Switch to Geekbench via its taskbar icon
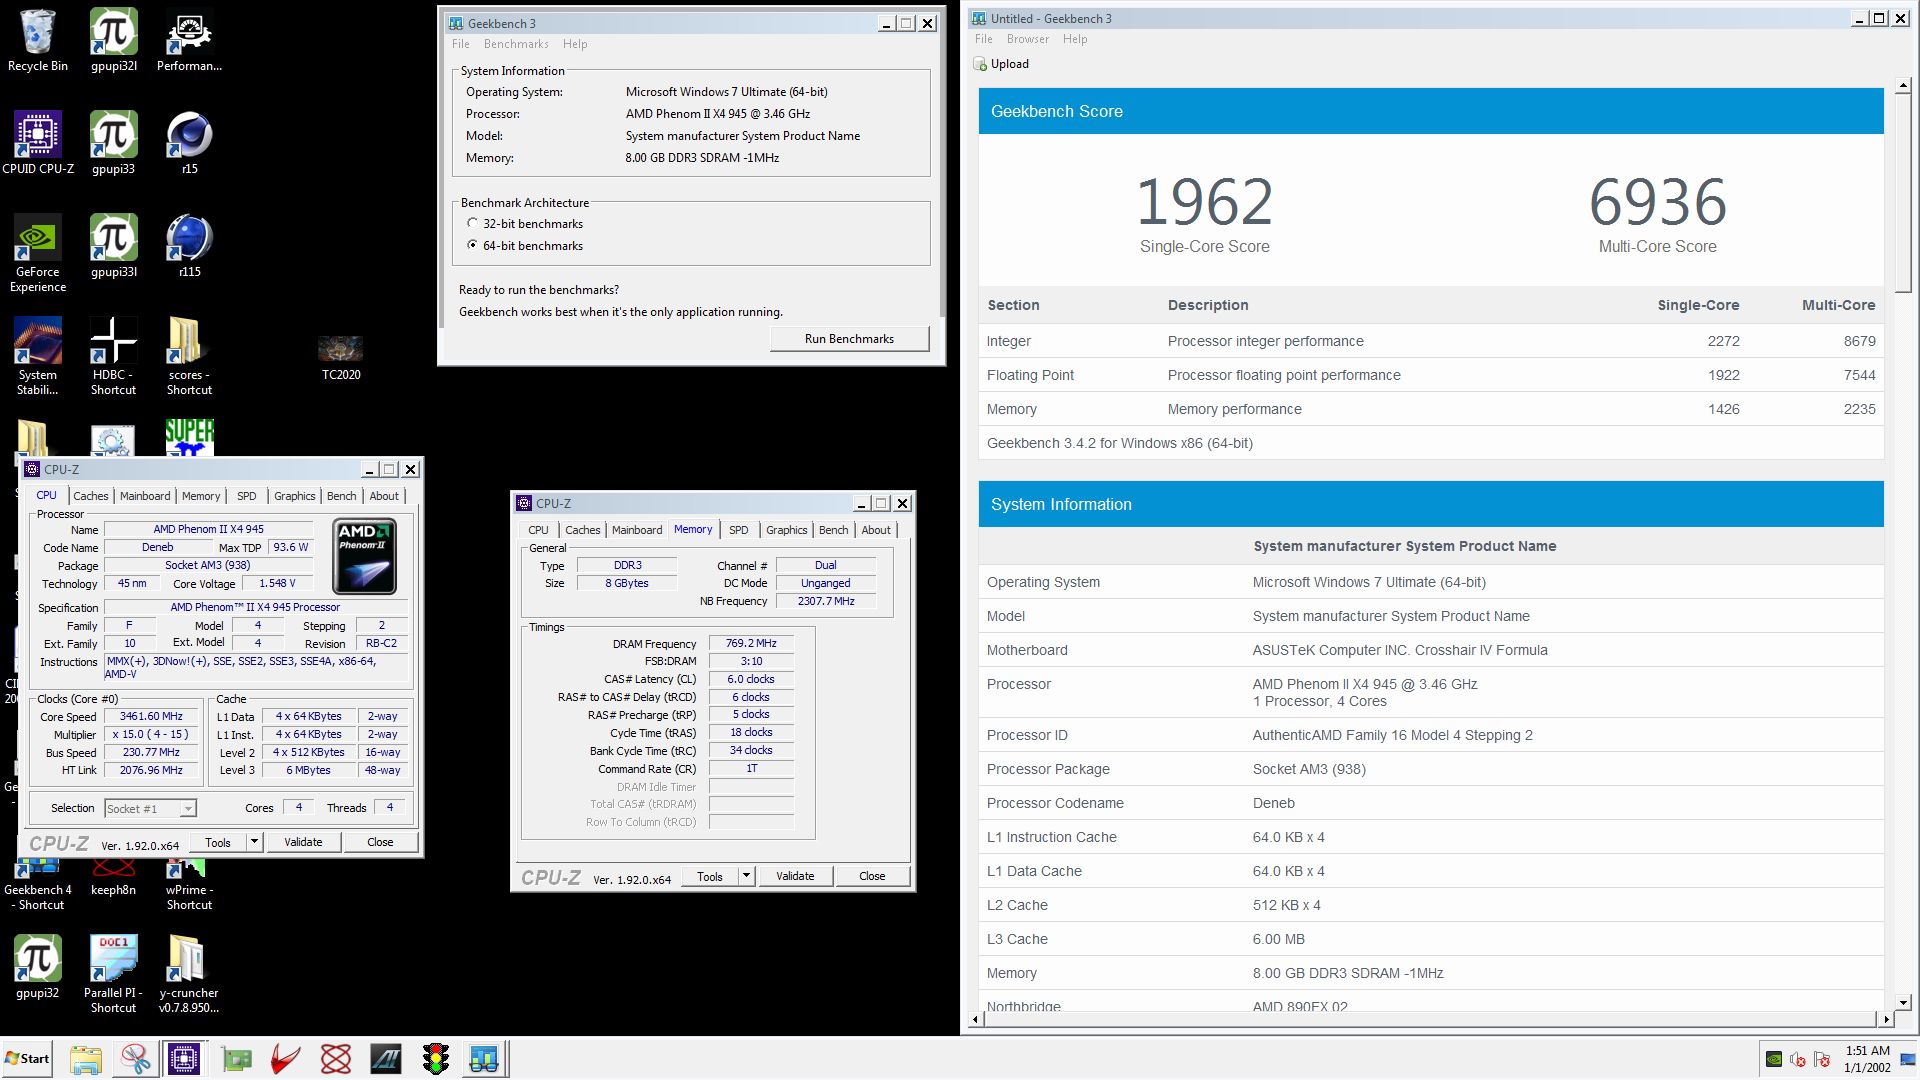1920x1080 pixels. [484, 1059]
